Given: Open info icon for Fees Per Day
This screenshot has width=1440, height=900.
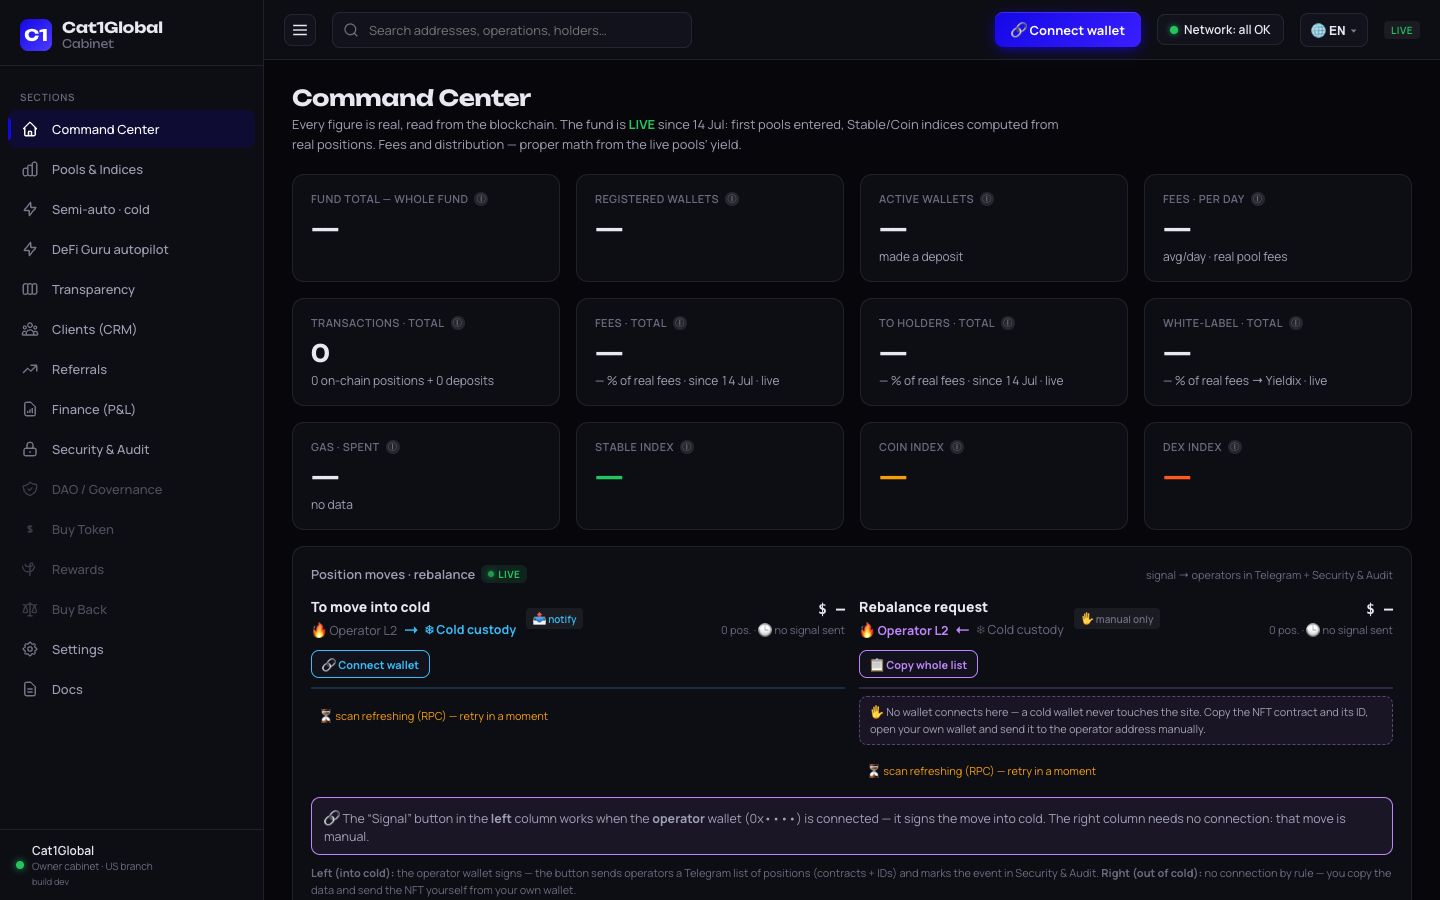Looking at the screenshot, I should click(x=1258, y=199).
